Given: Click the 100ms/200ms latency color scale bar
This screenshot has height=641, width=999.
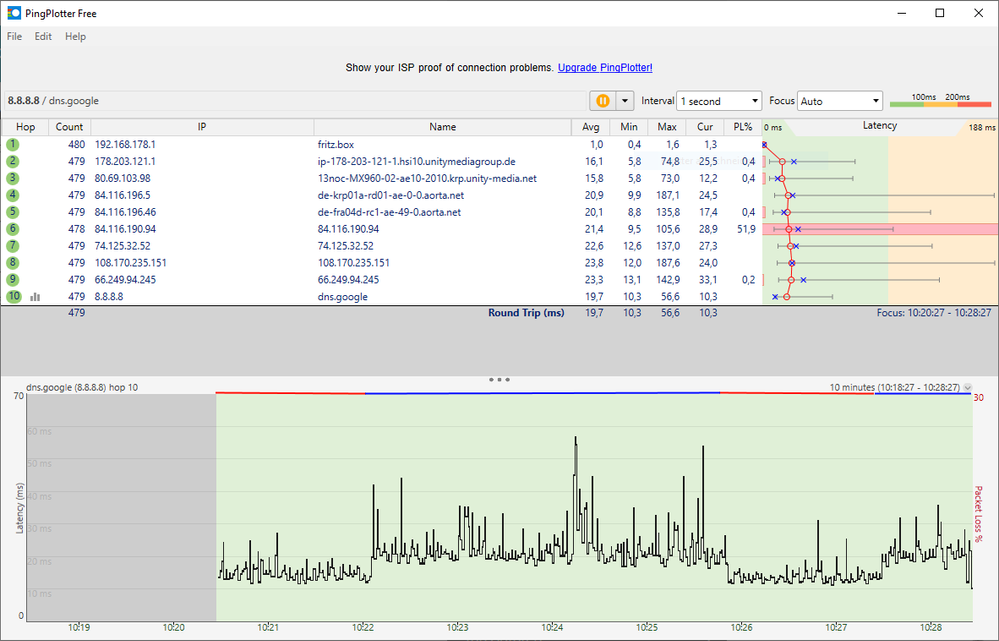Looking at the screenshot, I should pyautogui.click(x=940, y=102).
